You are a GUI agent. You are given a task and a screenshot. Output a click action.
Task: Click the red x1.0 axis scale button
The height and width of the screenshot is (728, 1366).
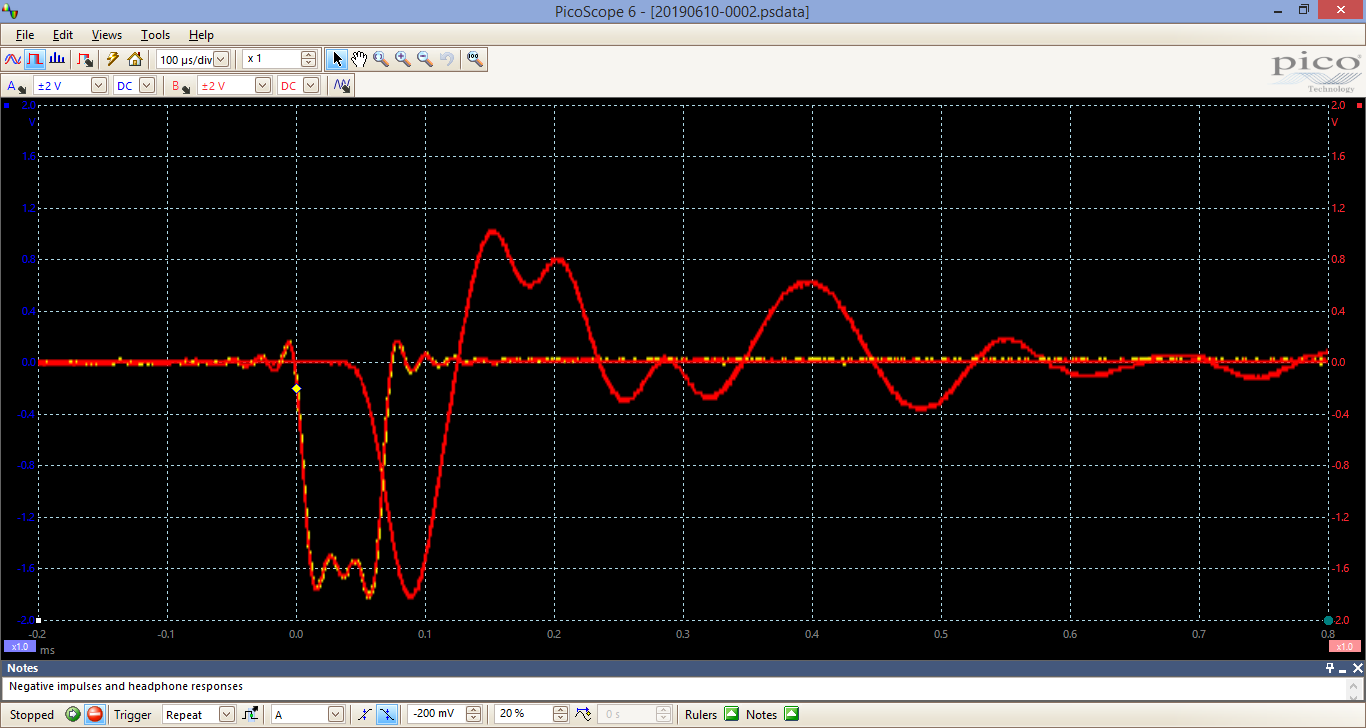pyautogui.click(x=1344, y=647)
